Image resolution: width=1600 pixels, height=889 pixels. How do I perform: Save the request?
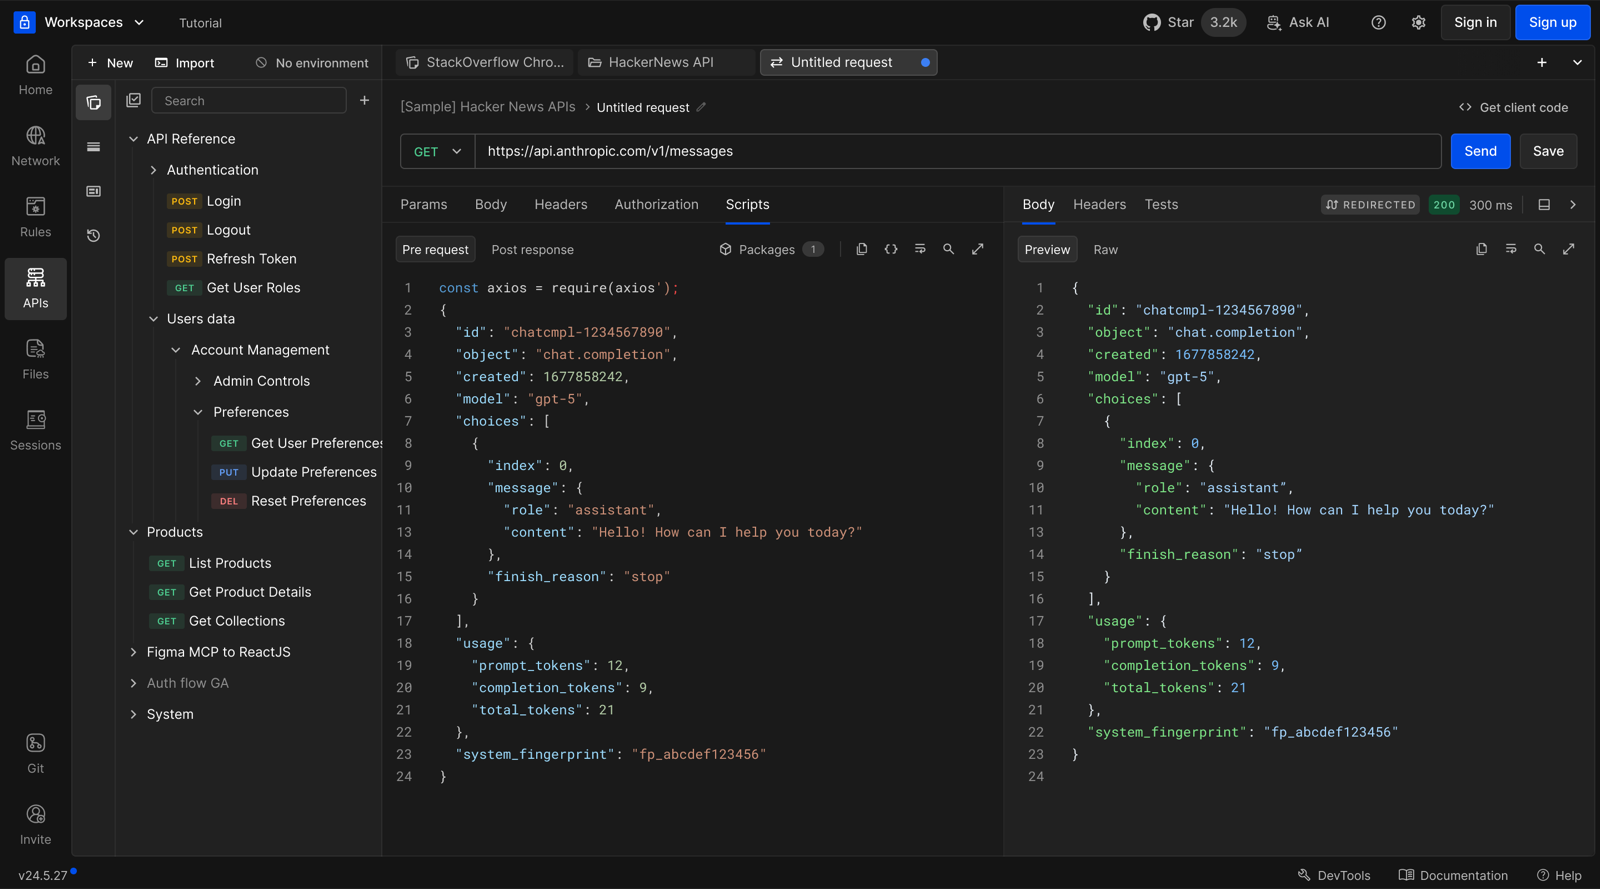tap(1548, 151)
